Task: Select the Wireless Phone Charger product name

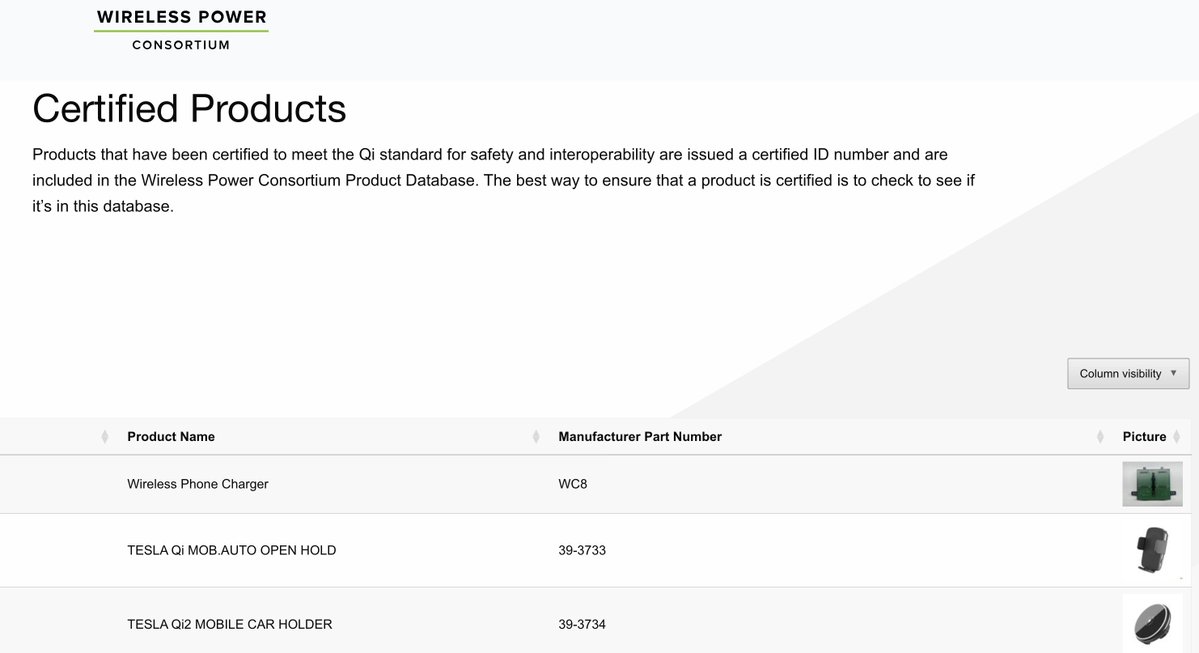Action: 197,484
